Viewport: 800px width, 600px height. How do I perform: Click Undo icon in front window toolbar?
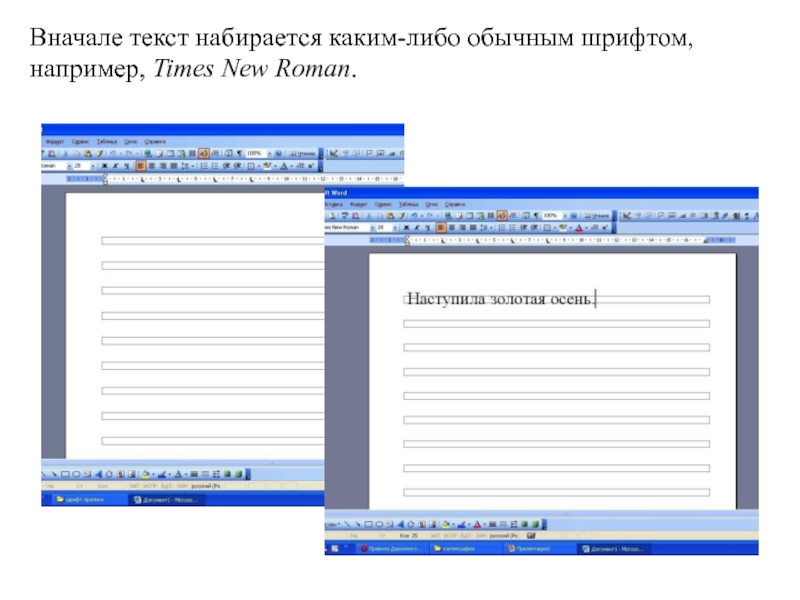[x=414, y=216]
